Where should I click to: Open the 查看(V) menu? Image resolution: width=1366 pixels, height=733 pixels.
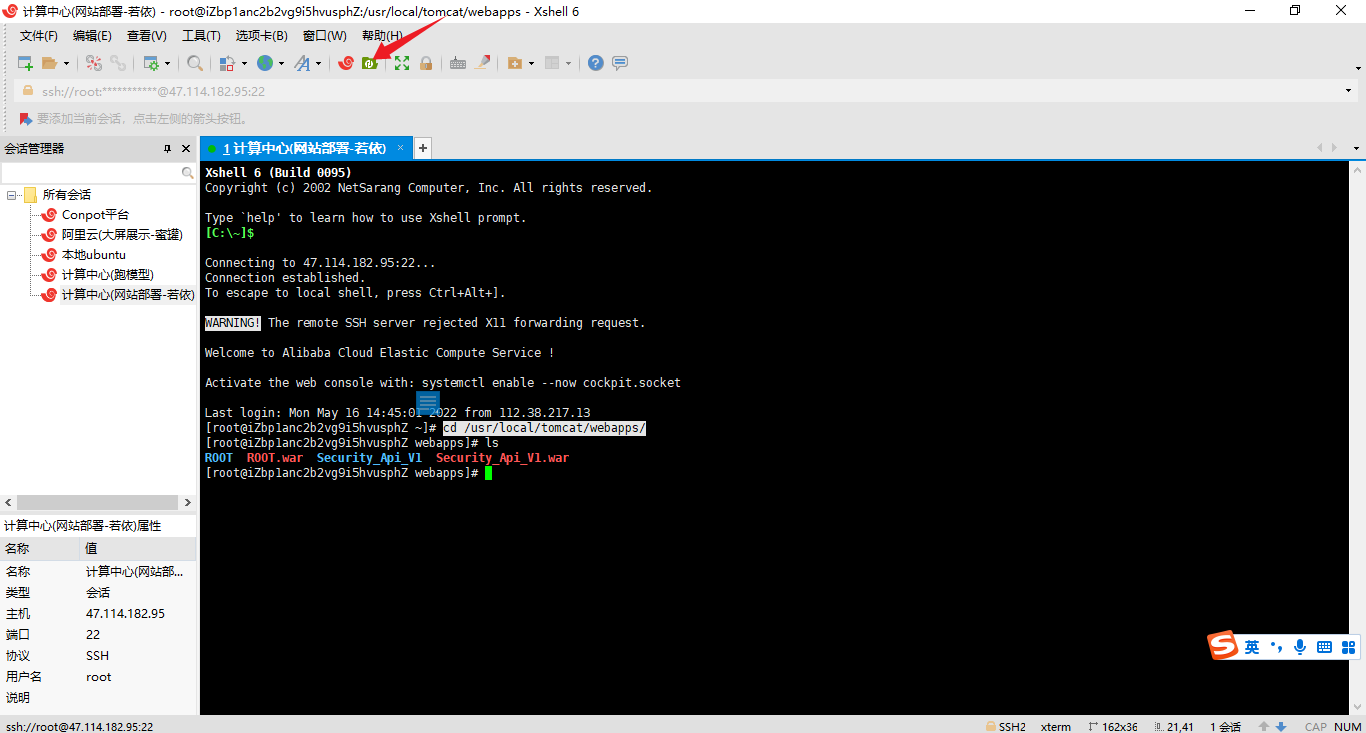pyautogui.click(x=147, y=36)
